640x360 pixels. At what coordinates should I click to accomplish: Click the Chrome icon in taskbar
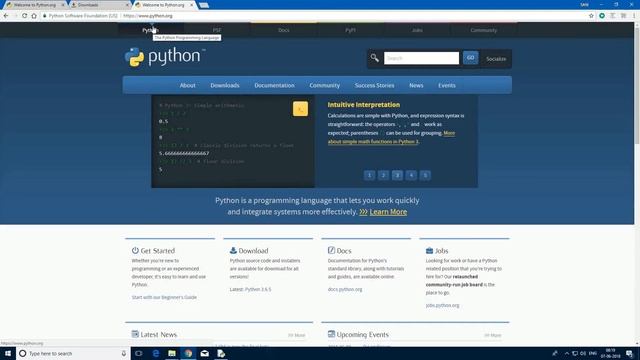pos(188,353)
